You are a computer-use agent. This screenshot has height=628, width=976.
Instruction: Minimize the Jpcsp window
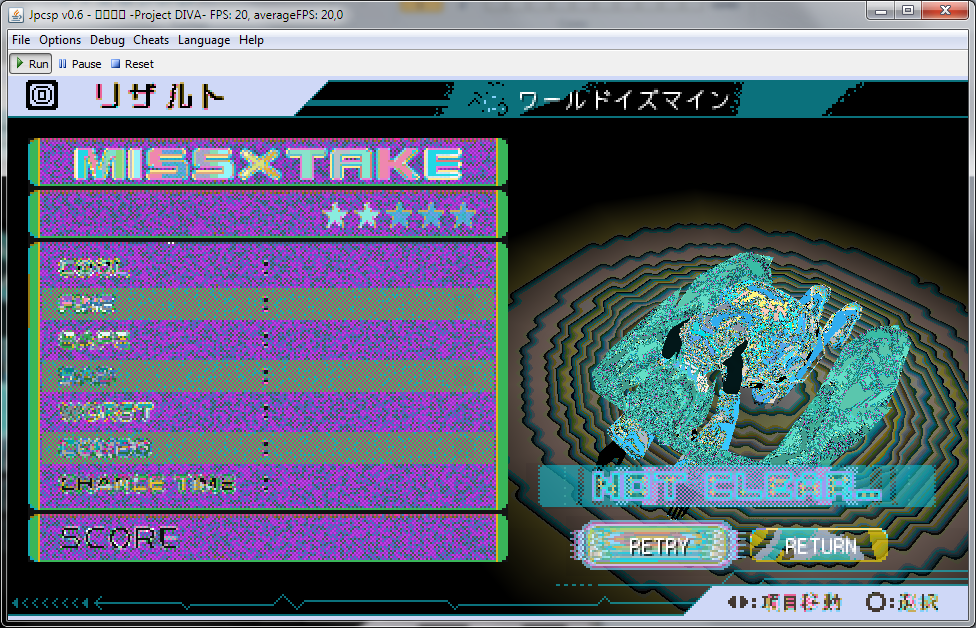point(881,11)
